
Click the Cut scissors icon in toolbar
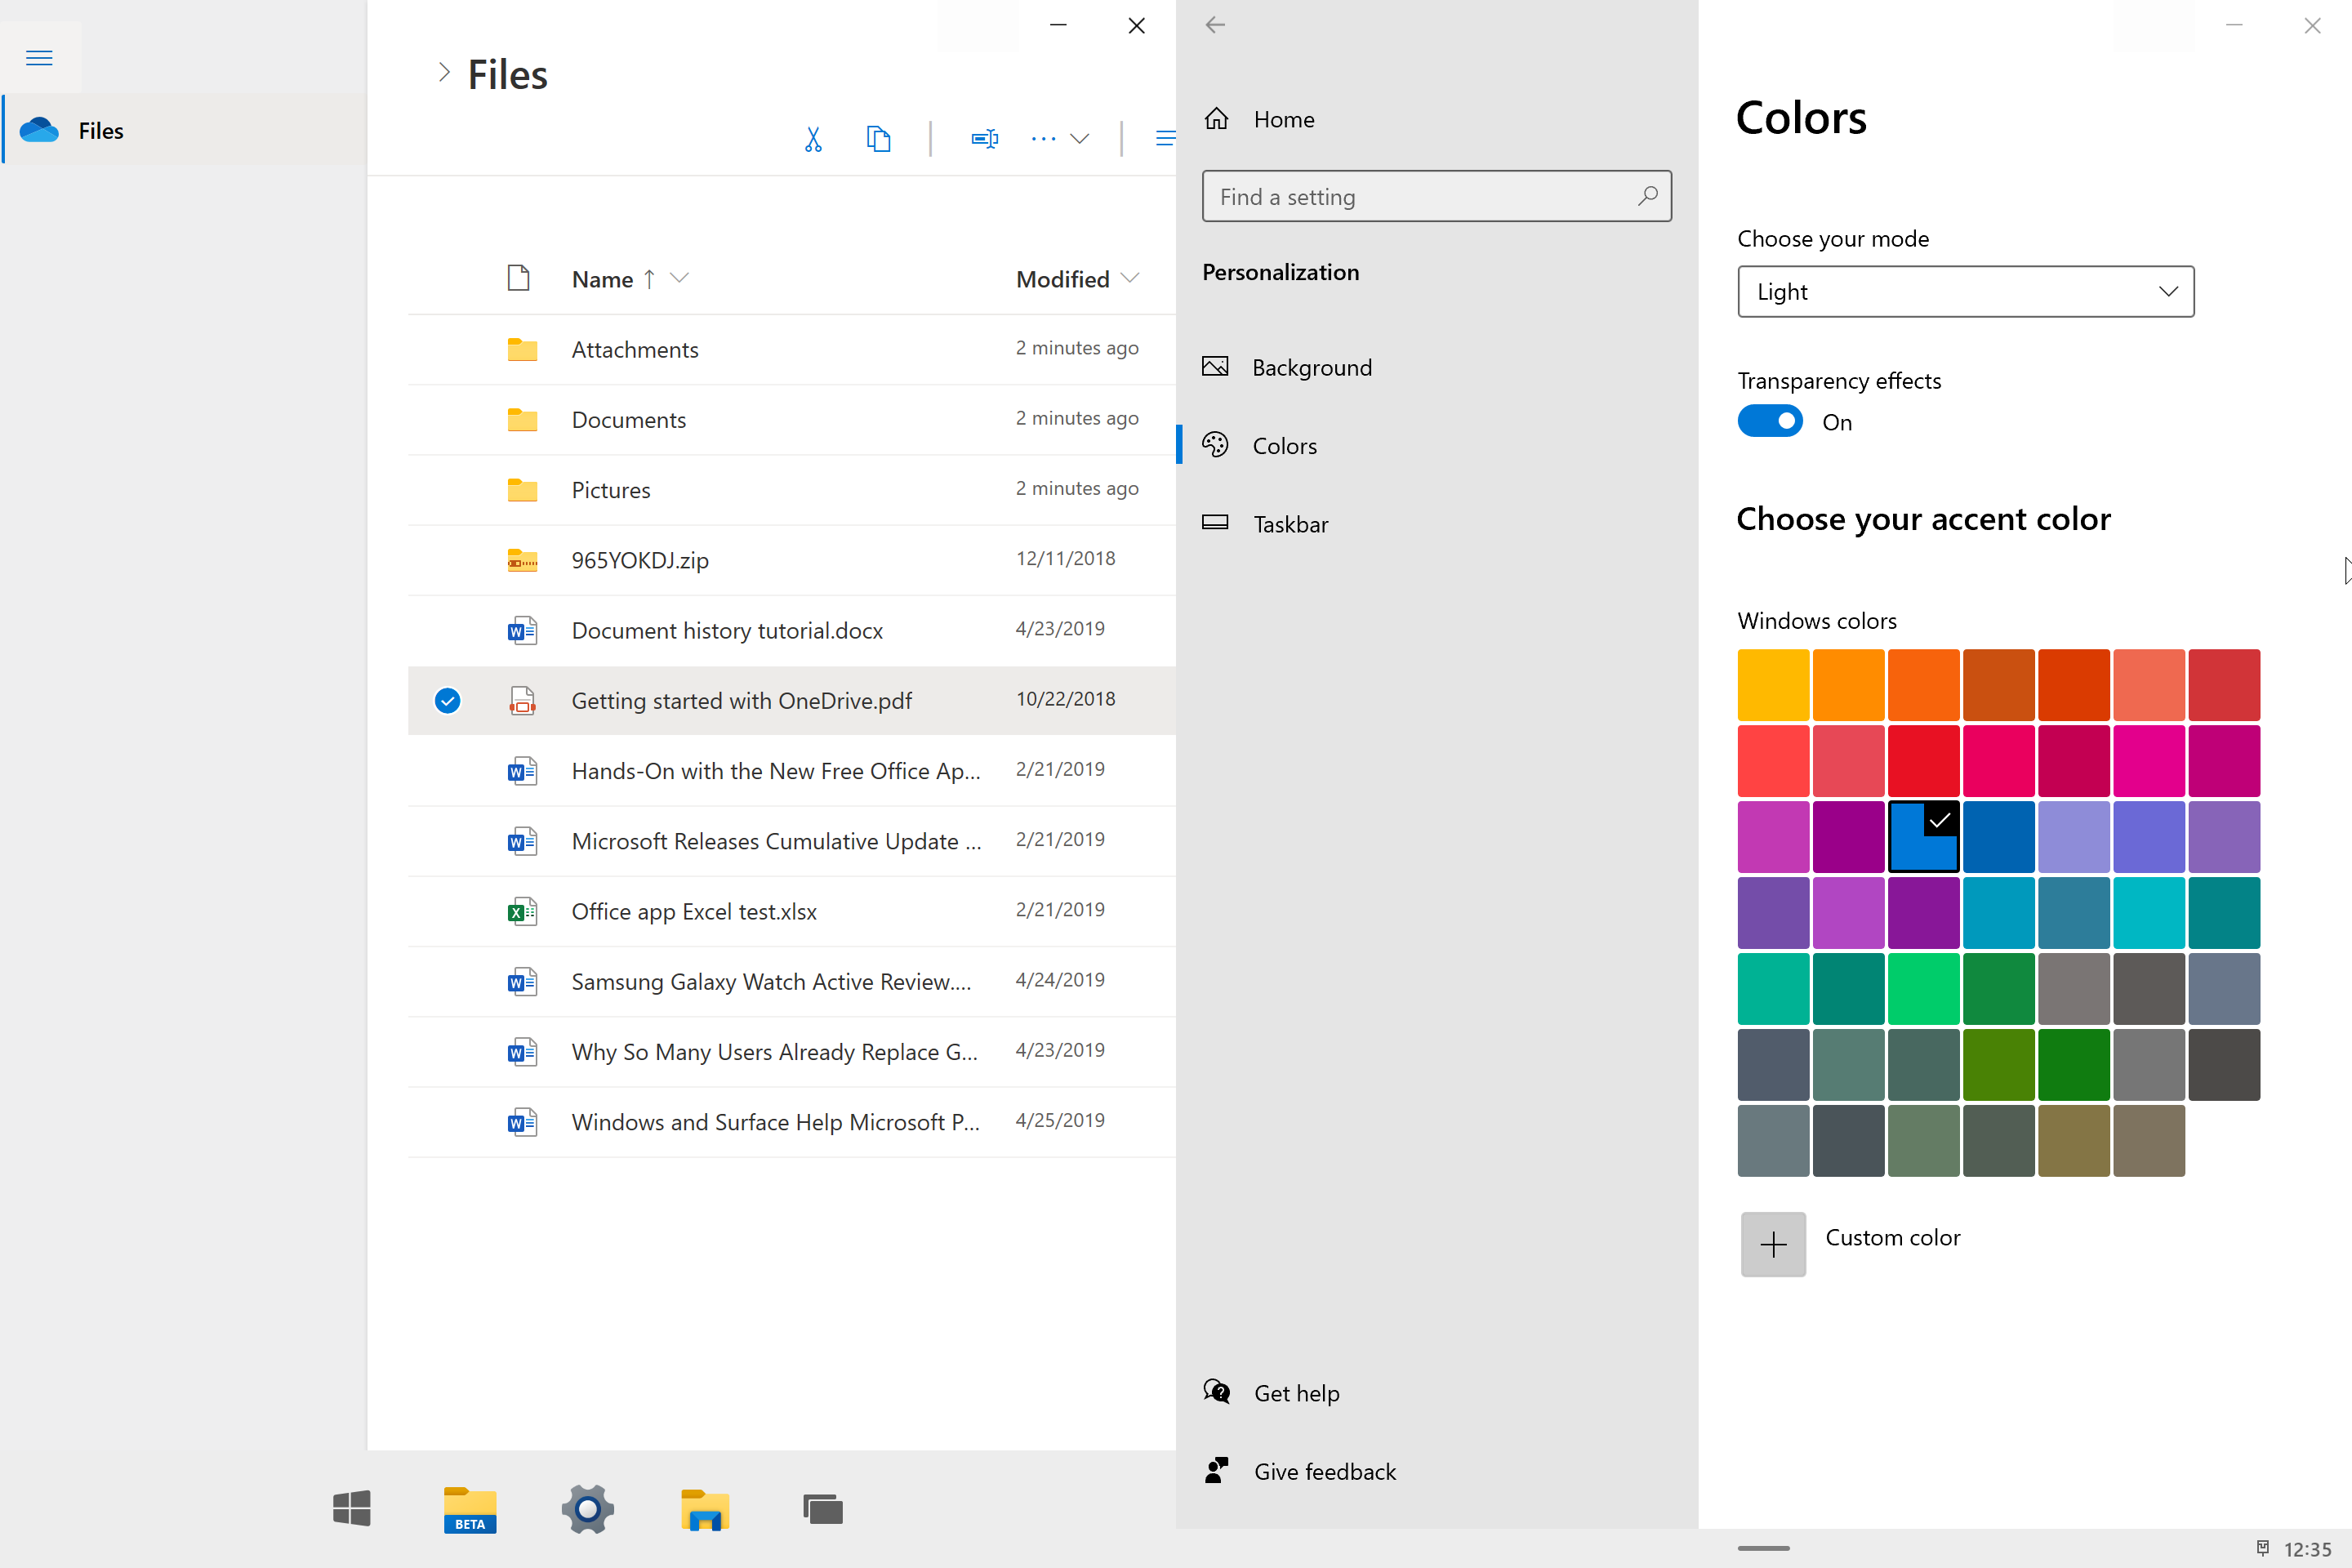click(x=813, y=139)
